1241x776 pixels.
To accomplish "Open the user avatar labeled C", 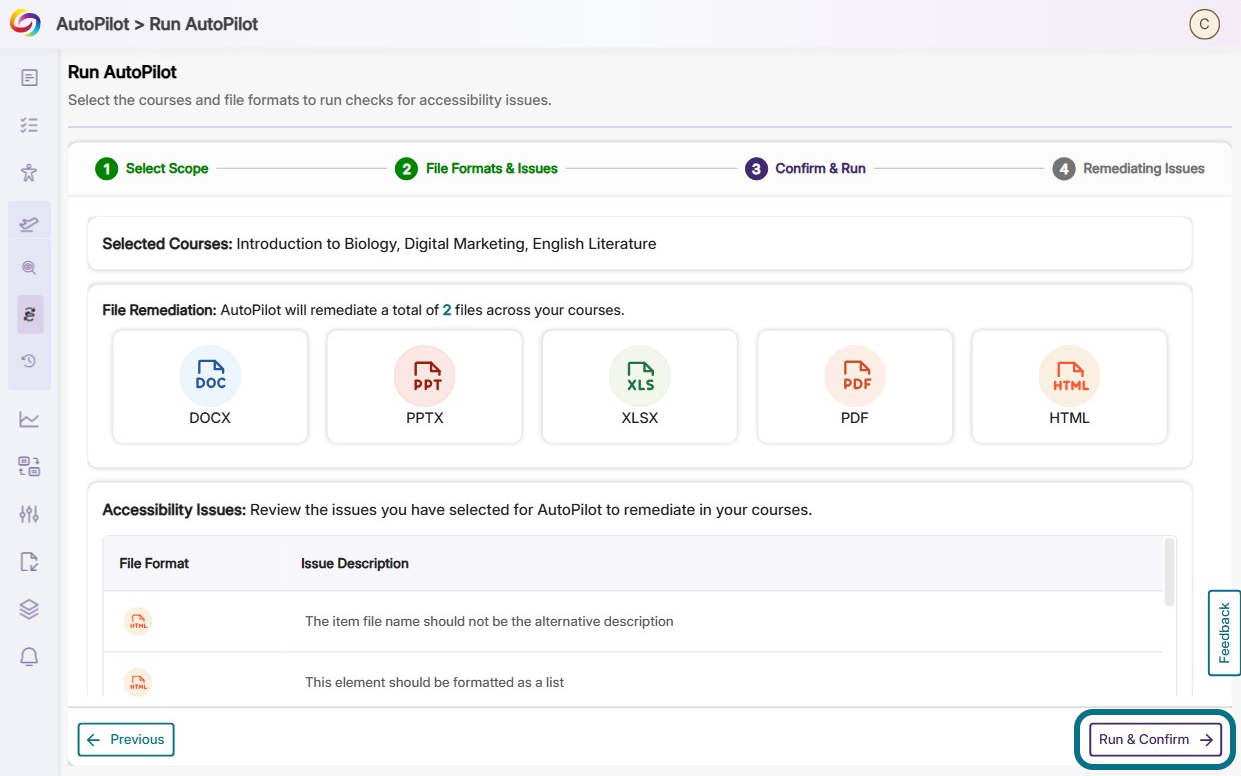I will click(1204, 25).
